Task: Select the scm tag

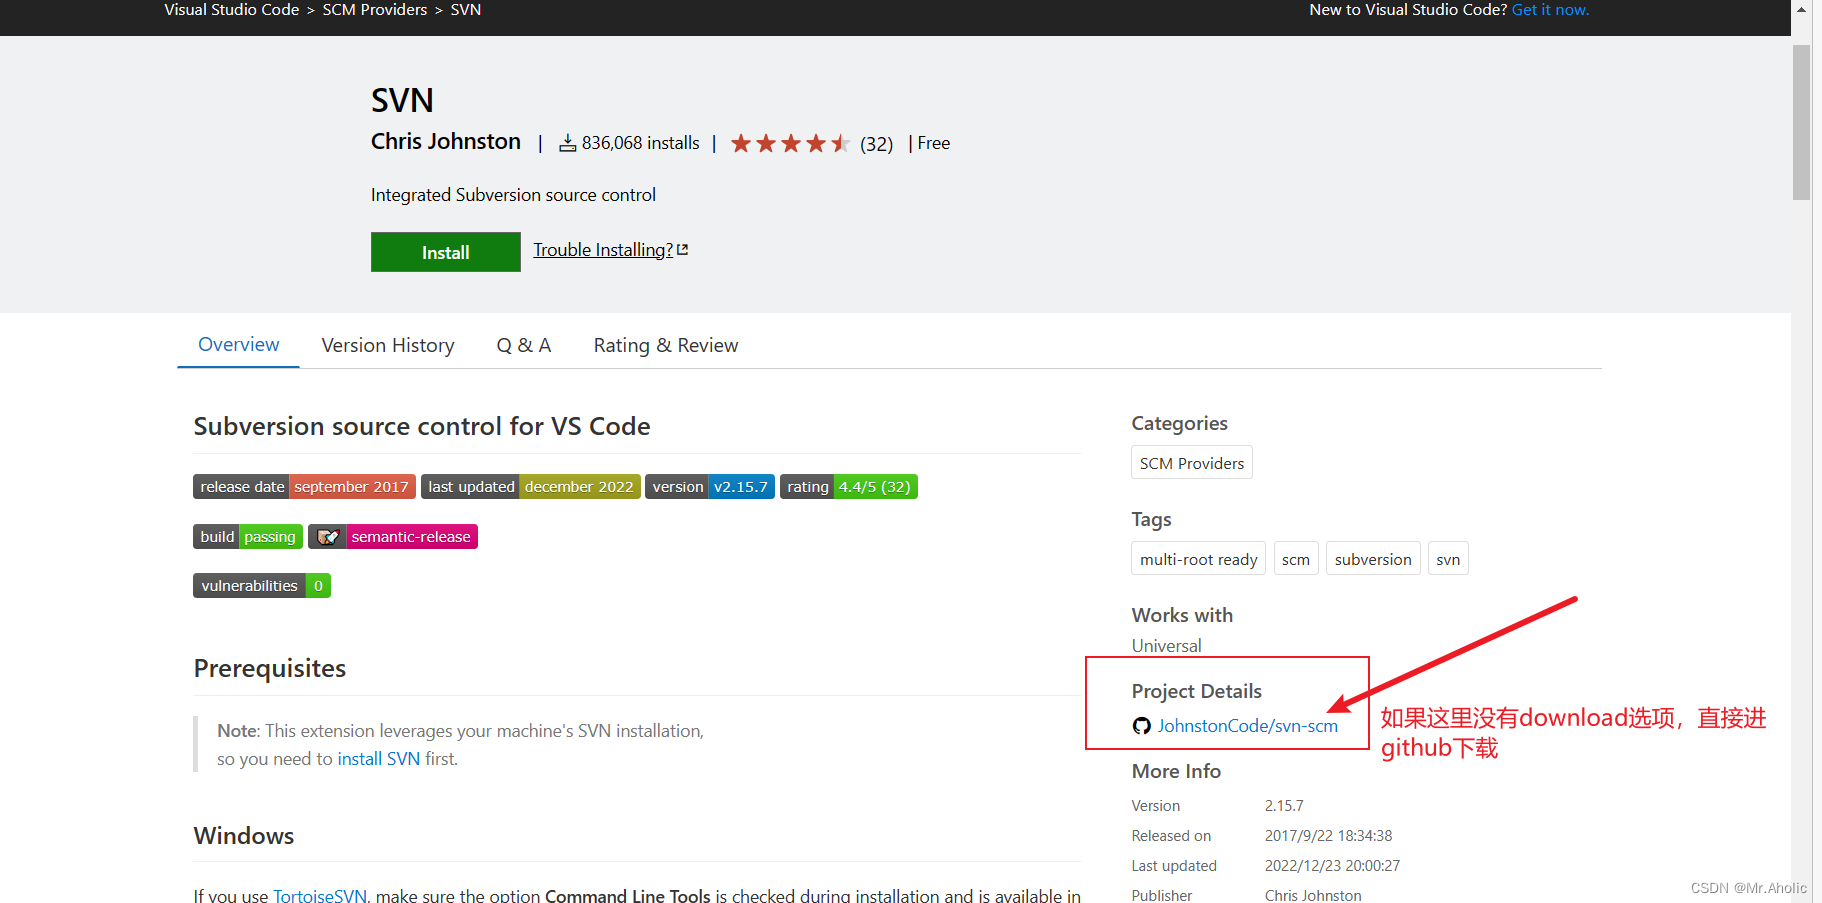Action: (x=1296, y=559)
